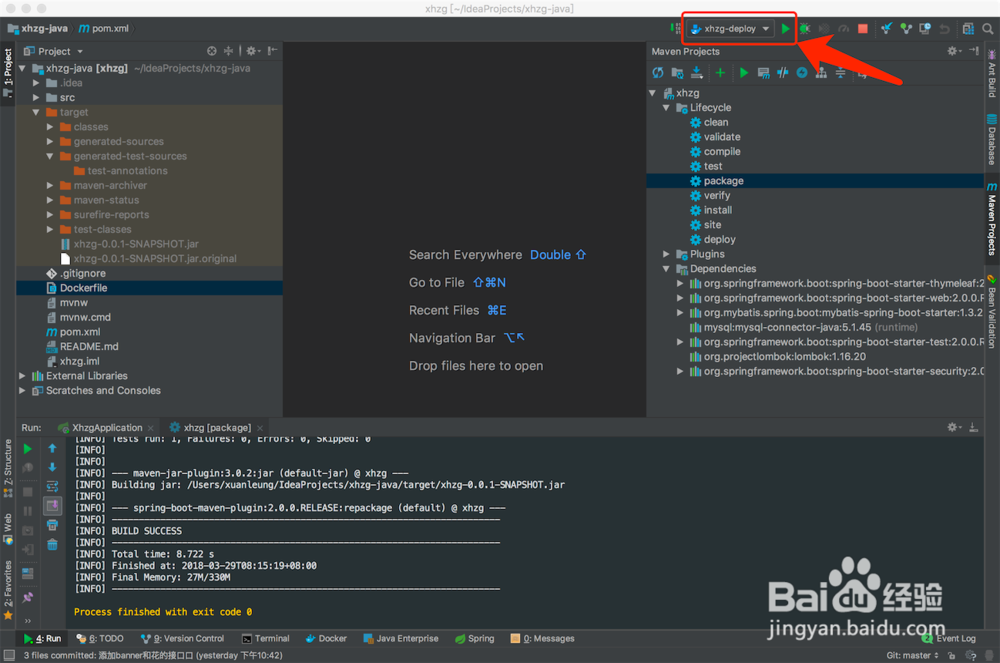Image resolution: width=1000 pixels, height=663 pixels.
Task: Click the VCS update project icon
Action: pos(886,29)
